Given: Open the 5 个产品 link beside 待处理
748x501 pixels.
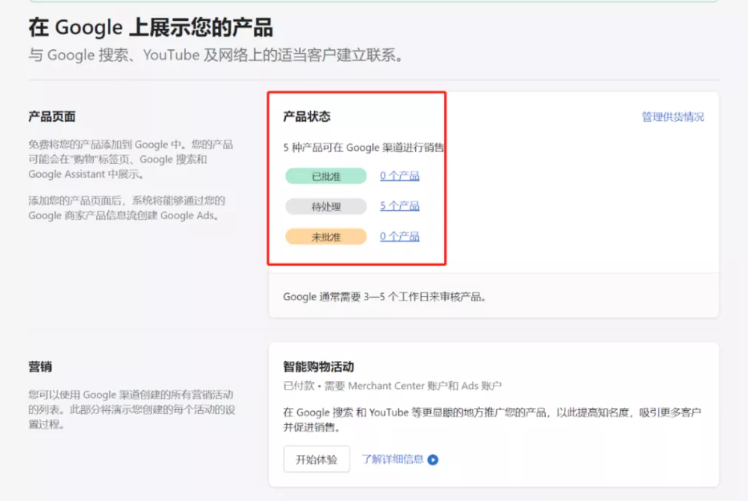Looking at the screenshot, I should (x=400, y=206).
